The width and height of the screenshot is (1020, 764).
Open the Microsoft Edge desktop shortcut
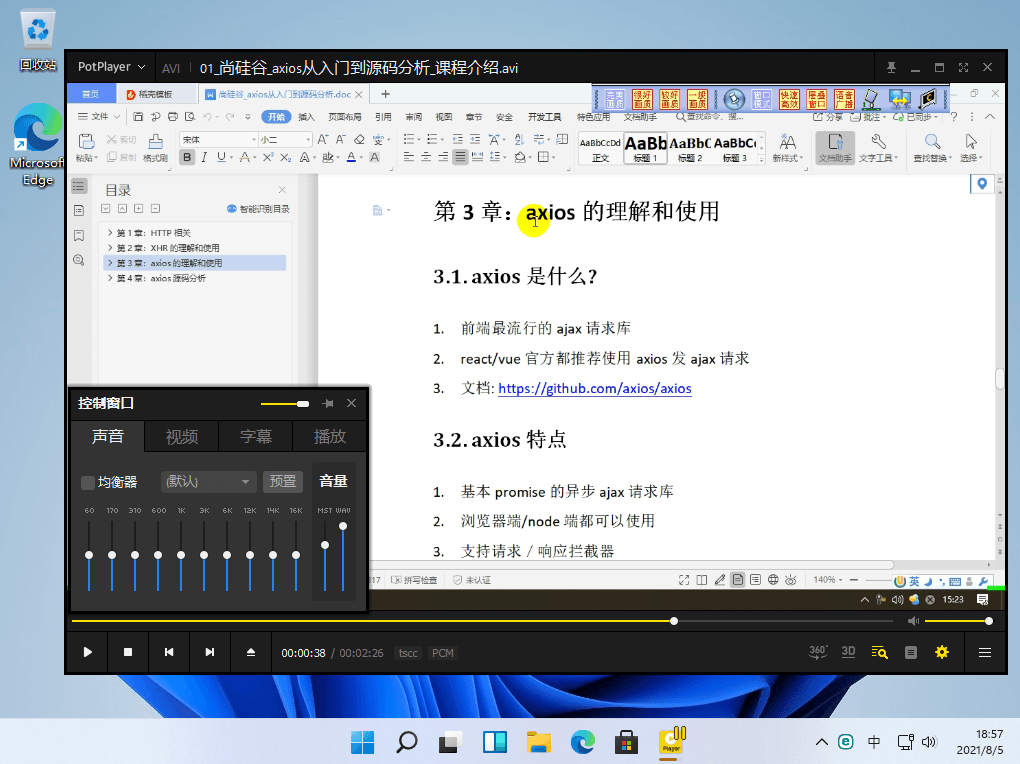37,144
